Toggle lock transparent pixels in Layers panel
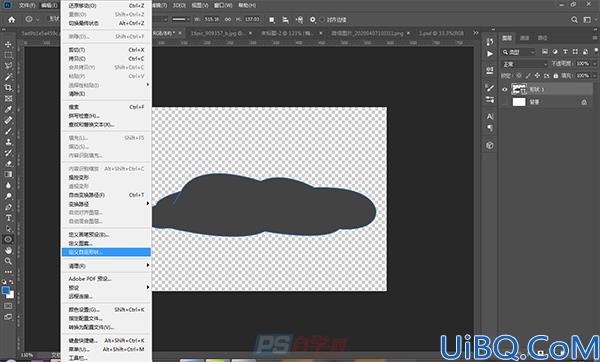The width and height of the screenshot is (600, 362). [519, 76]
